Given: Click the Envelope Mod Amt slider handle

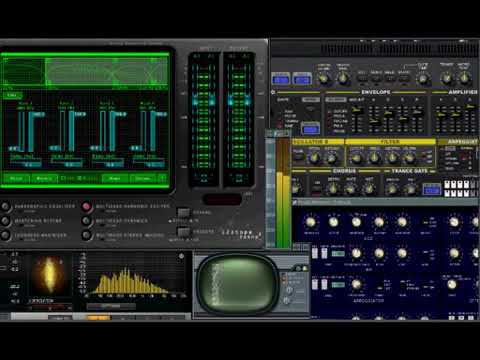Looking at the screenshot, I should coord(357,109).
